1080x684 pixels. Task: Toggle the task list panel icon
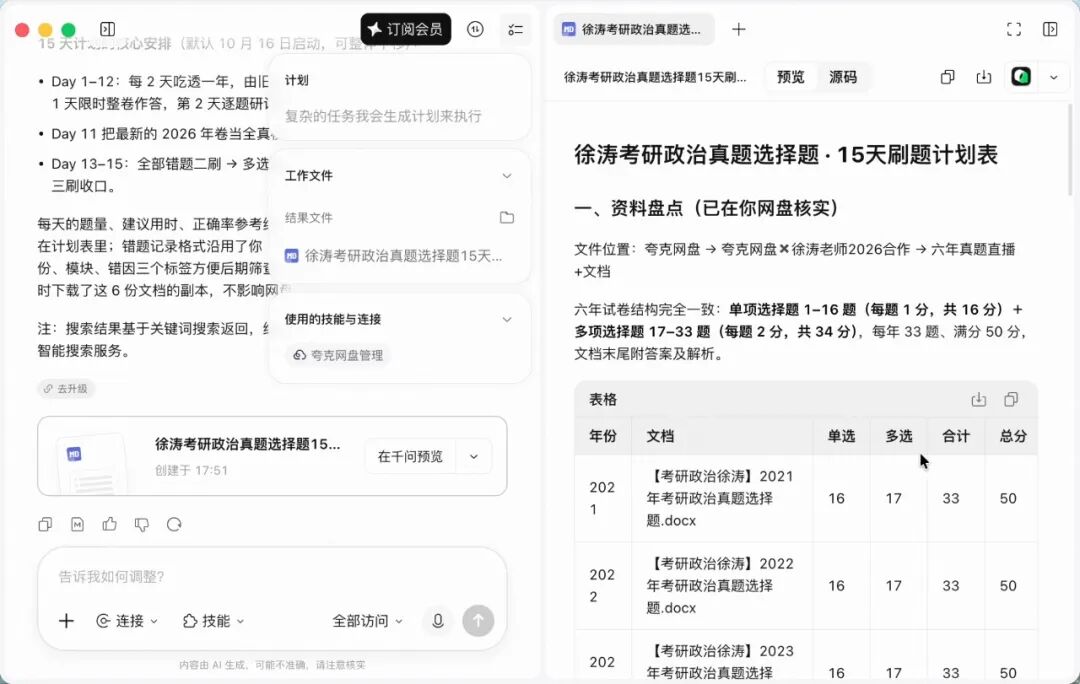pyautogui.click(x=515, y=30)
